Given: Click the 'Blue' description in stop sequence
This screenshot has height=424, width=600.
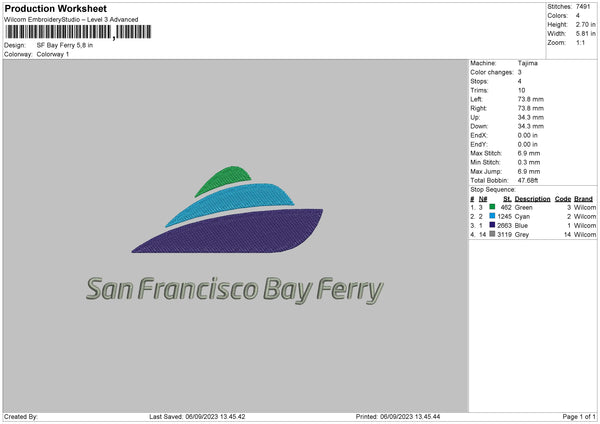Looking at the screenshot, I should point(521,226).
